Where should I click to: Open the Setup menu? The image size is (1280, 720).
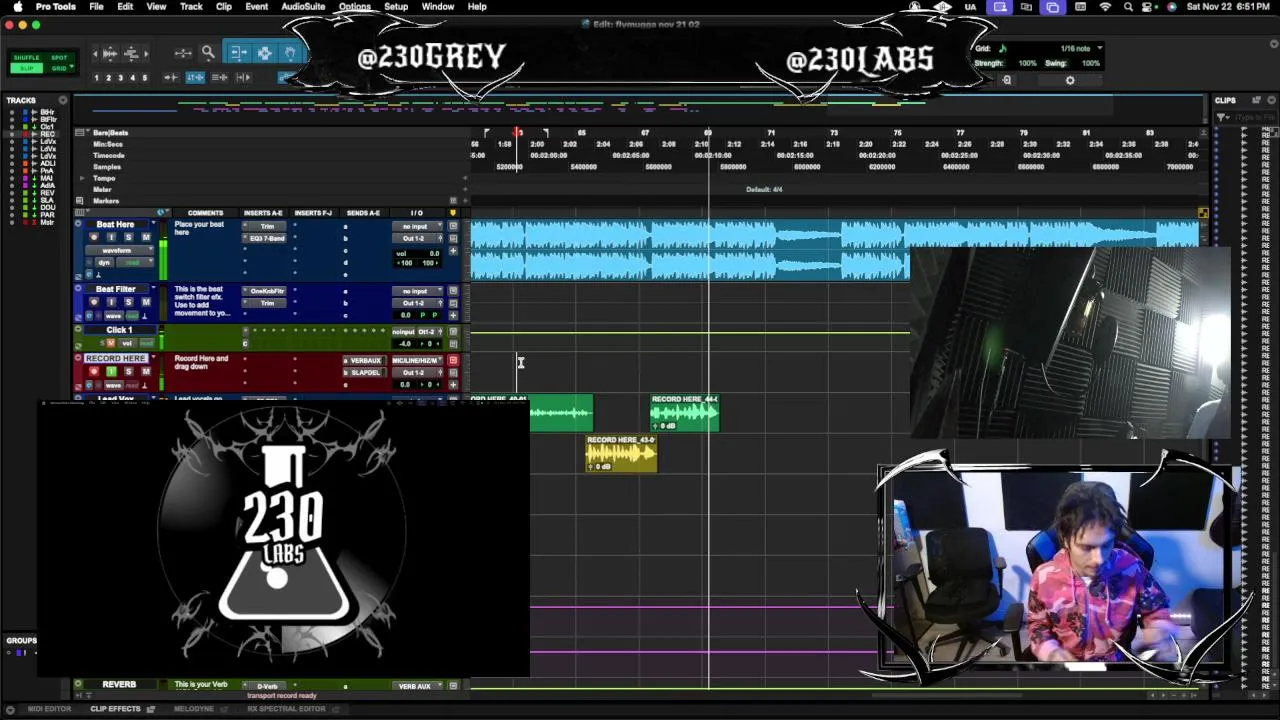pos(396,7)
